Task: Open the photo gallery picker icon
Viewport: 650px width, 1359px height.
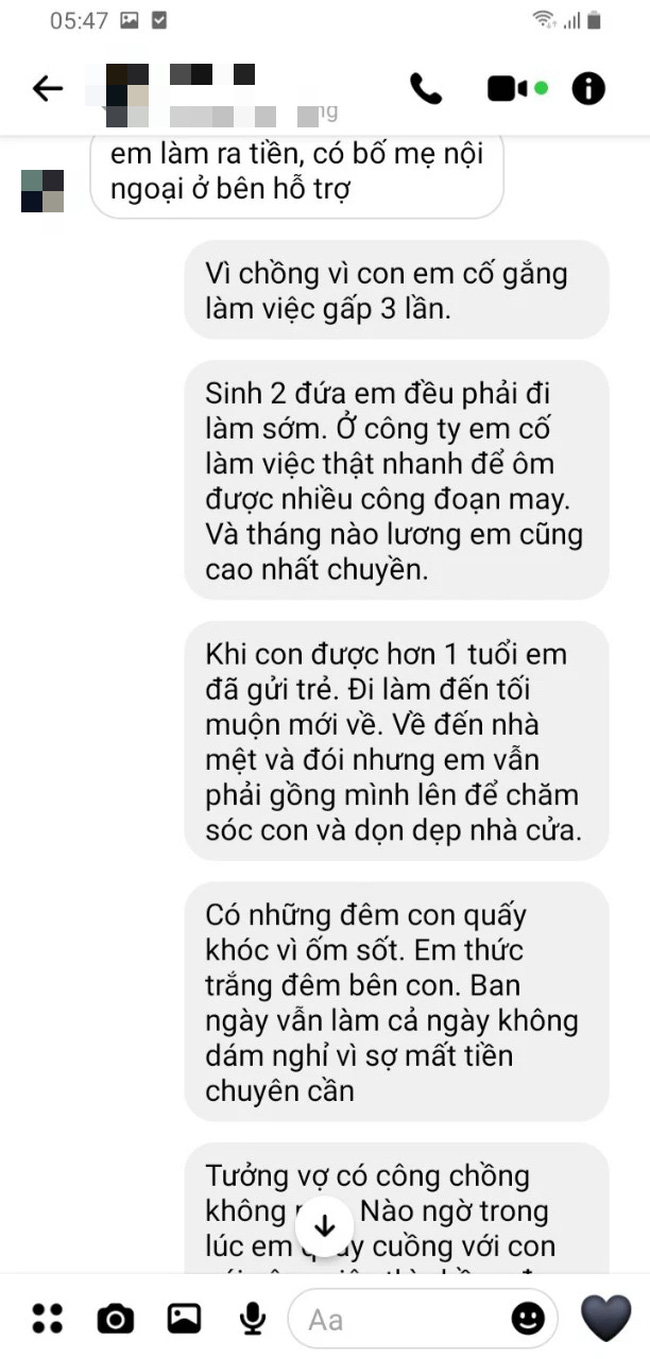Action: tap(184, 1318)
